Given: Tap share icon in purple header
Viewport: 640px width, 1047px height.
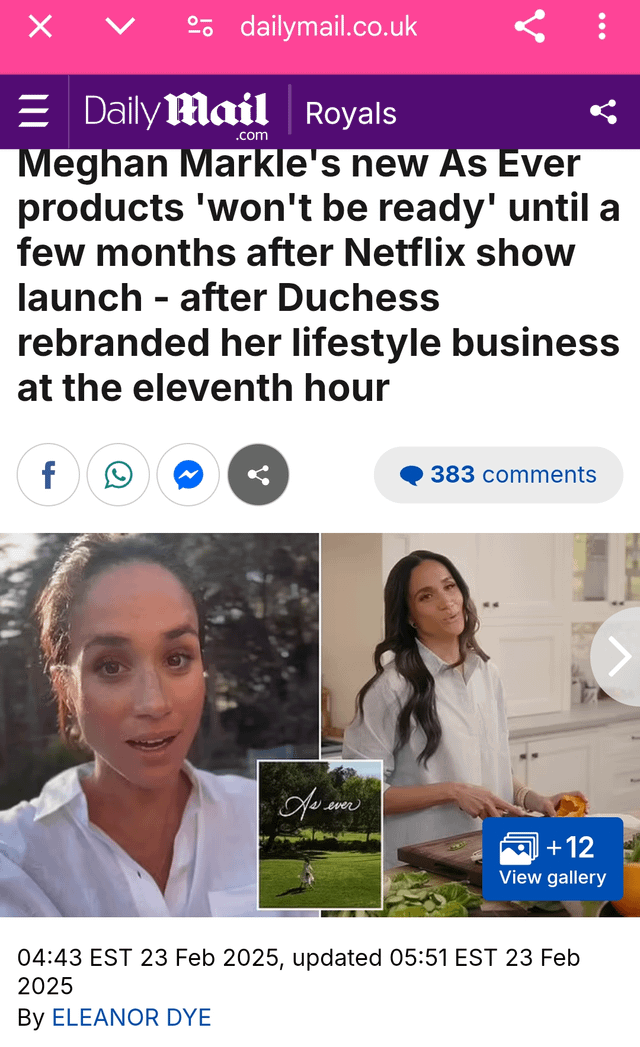Looking at the screenshot, I should coord(603,112).
